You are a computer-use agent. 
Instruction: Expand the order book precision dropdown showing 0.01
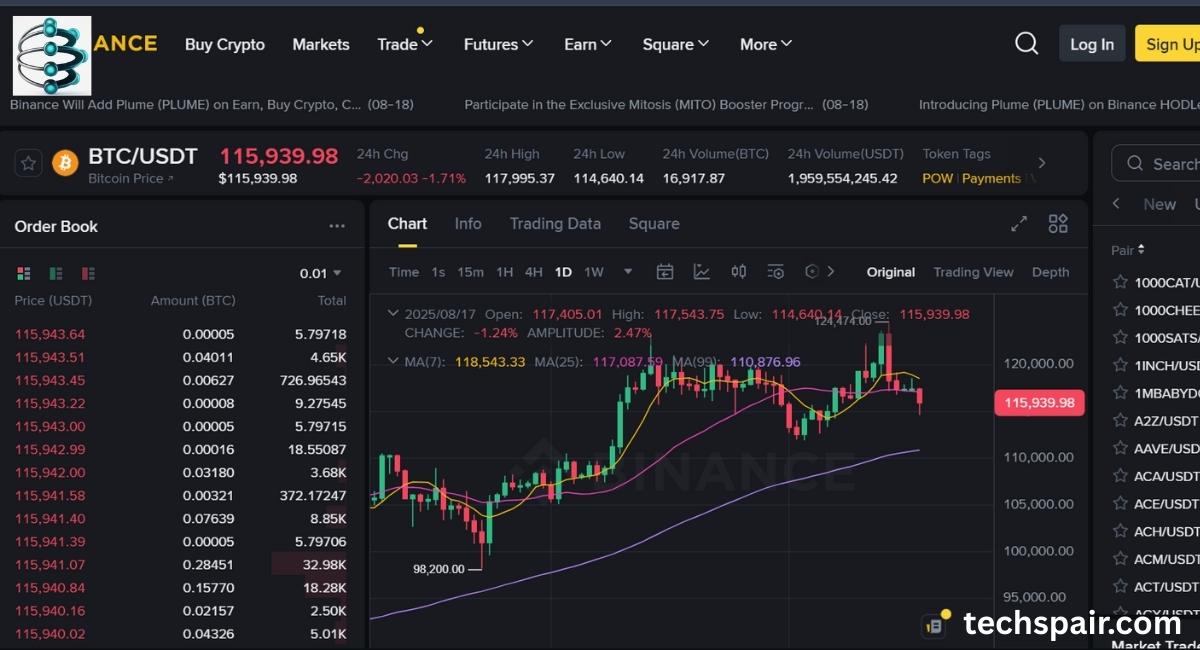[322, 271]
